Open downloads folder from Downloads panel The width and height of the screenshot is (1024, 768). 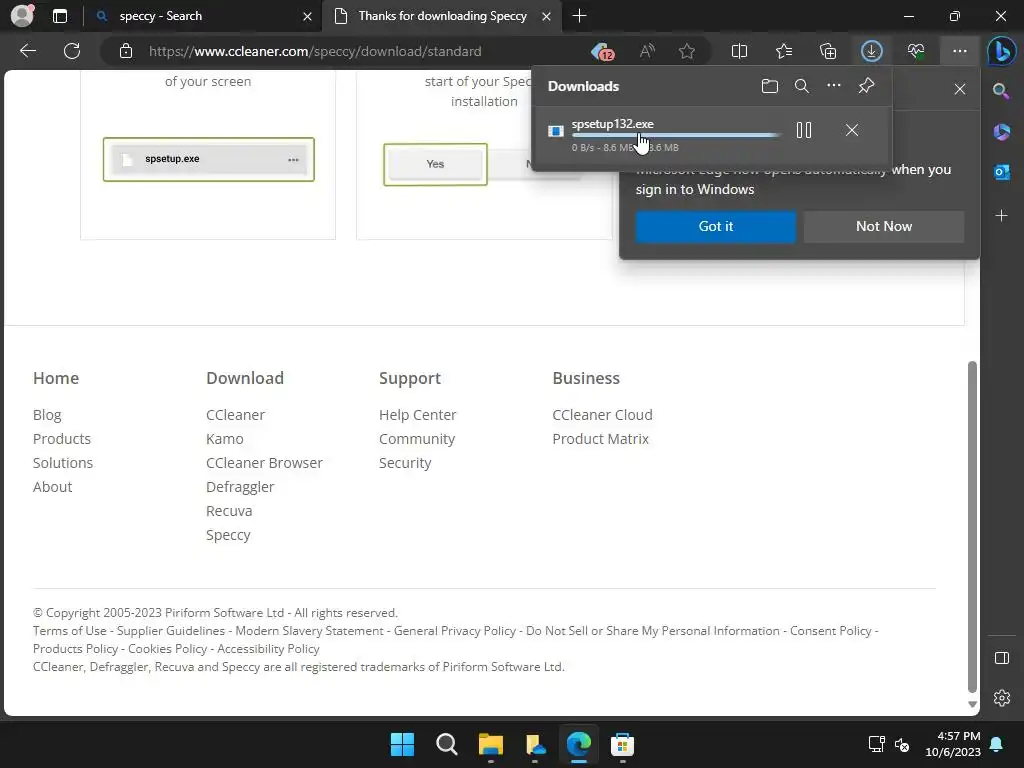(770, 86)
